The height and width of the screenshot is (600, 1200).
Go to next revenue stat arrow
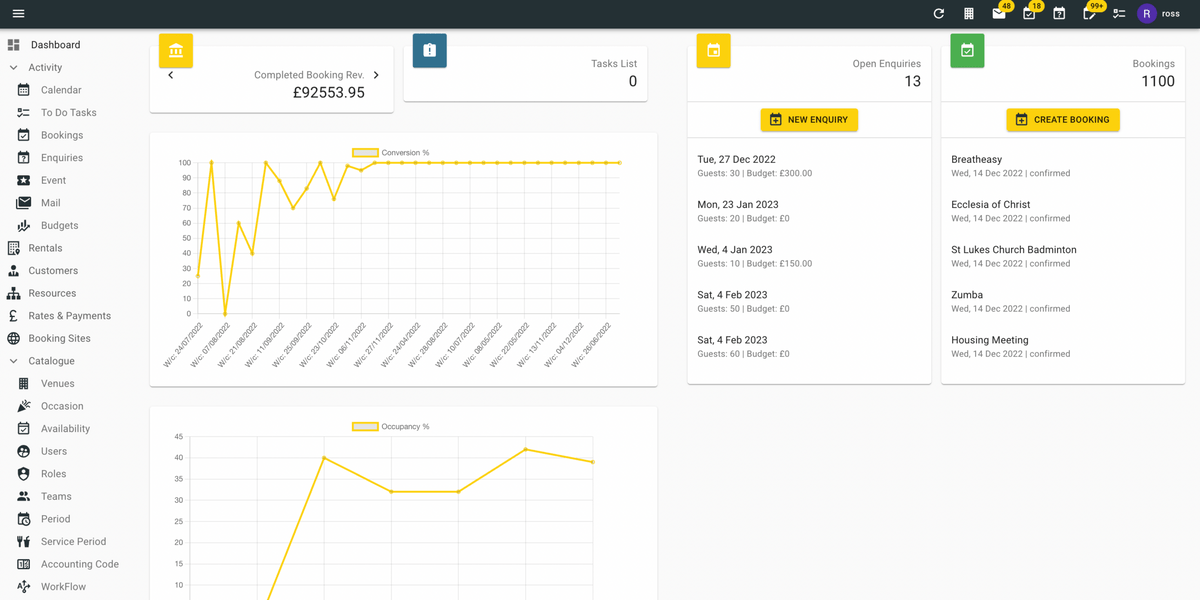point(376,75)
